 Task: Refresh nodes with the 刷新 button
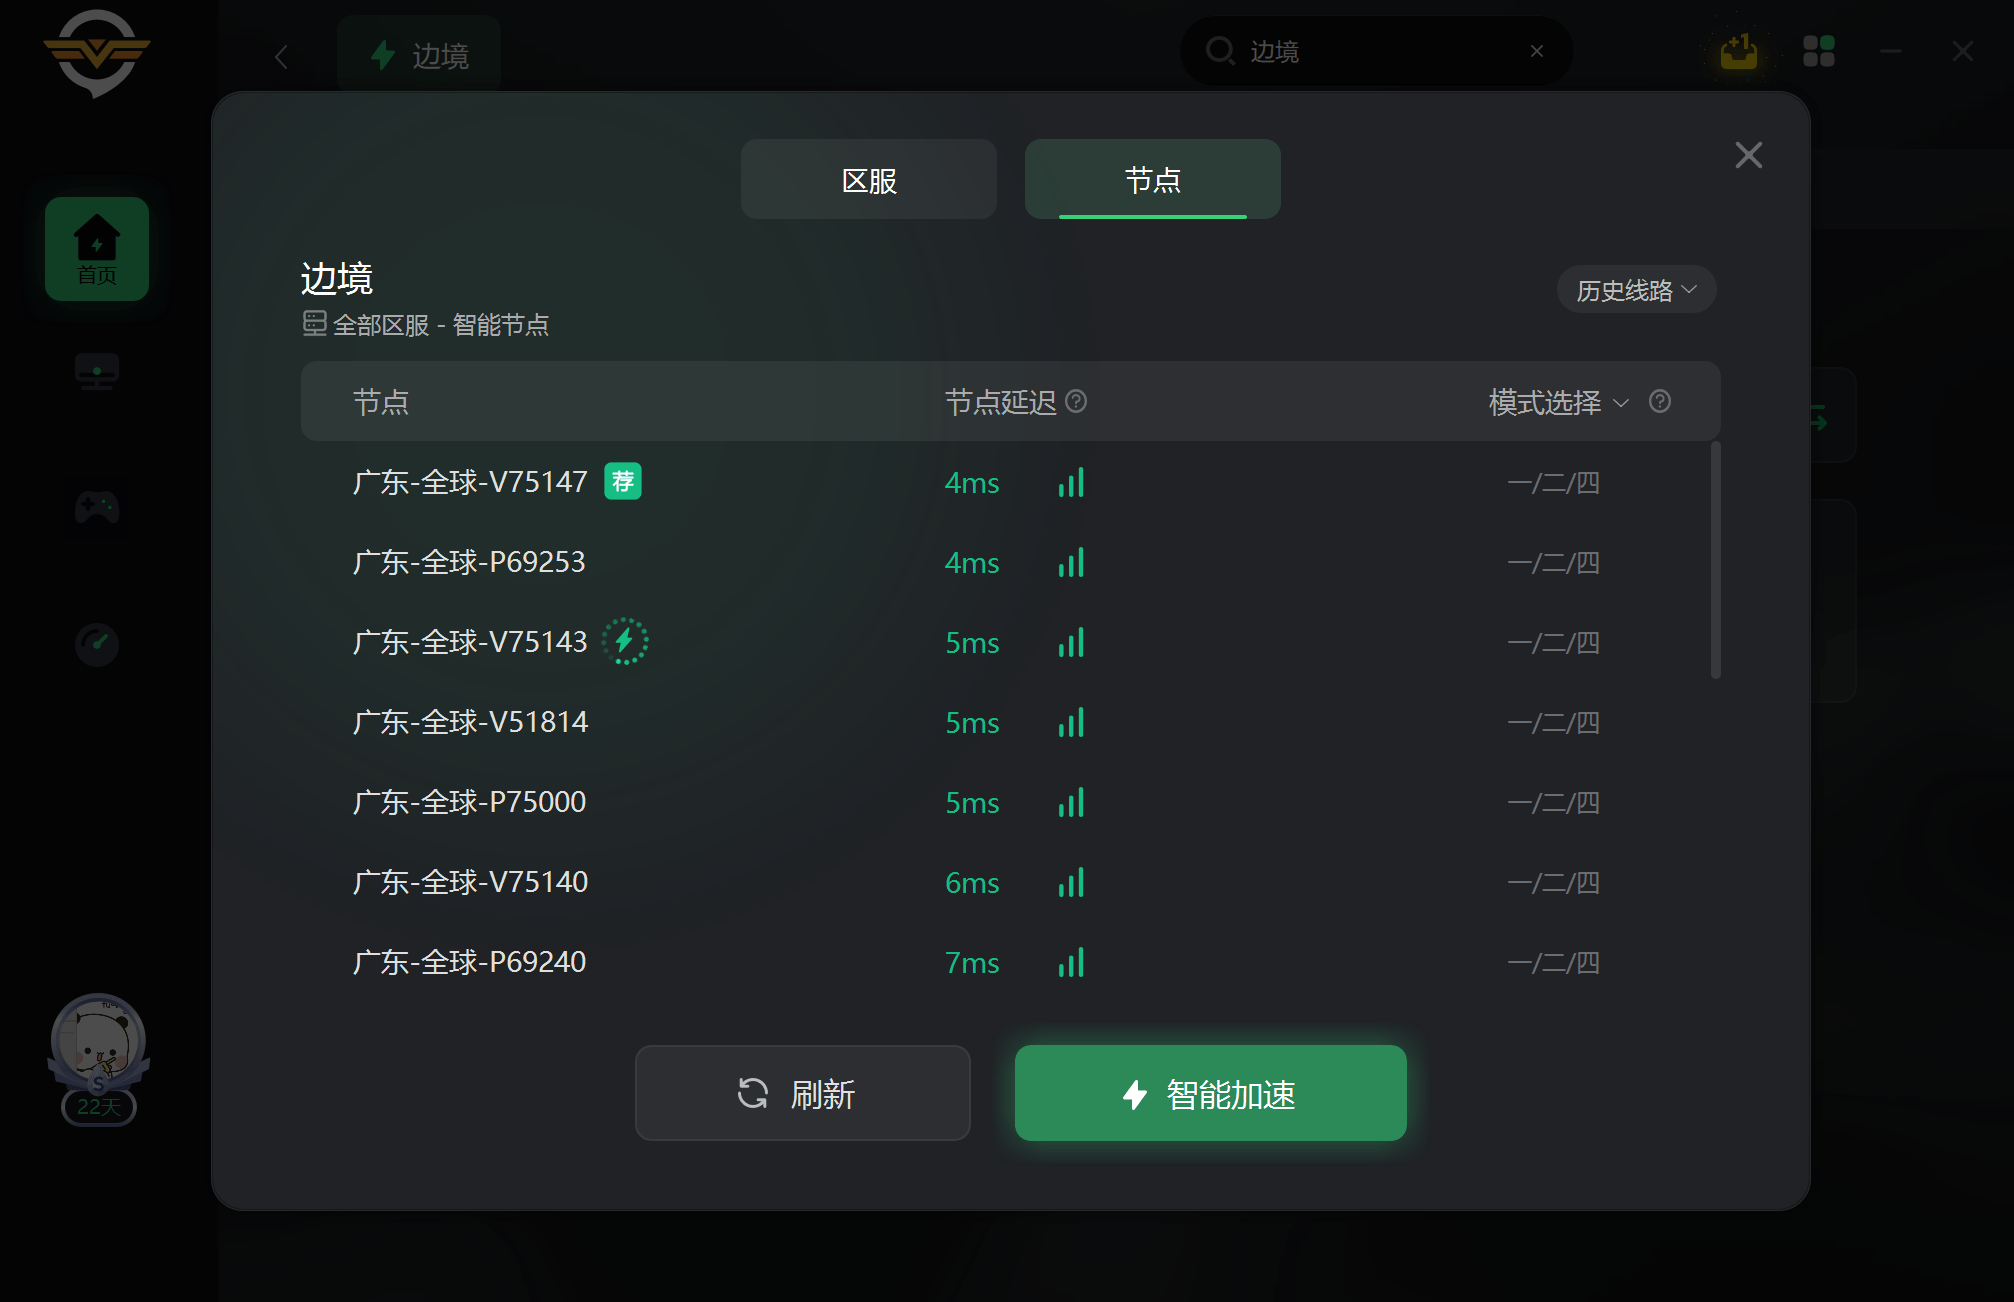[x=802, y=1093]
